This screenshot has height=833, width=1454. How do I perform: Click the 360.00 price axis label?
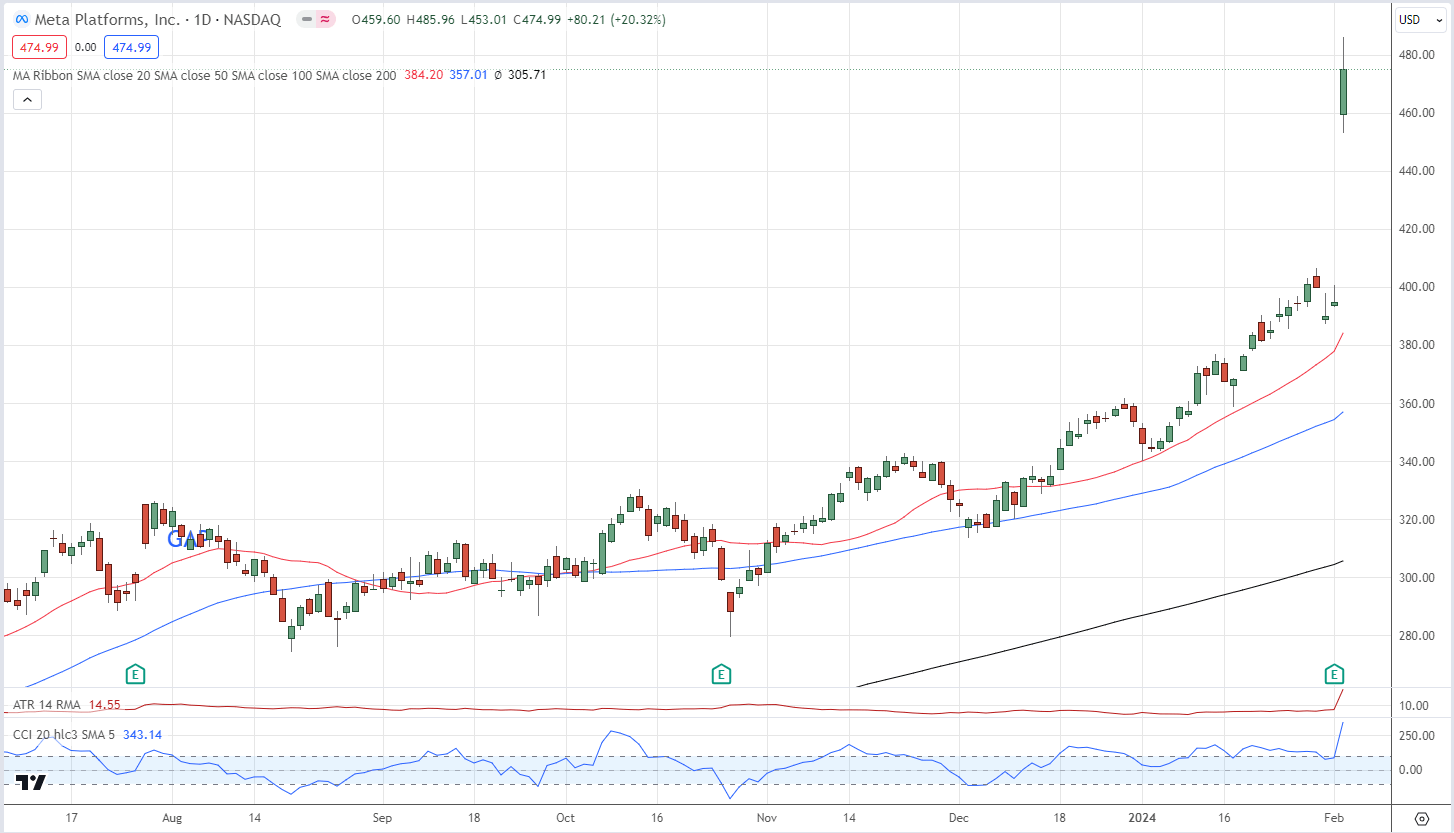coord(1416,404)
